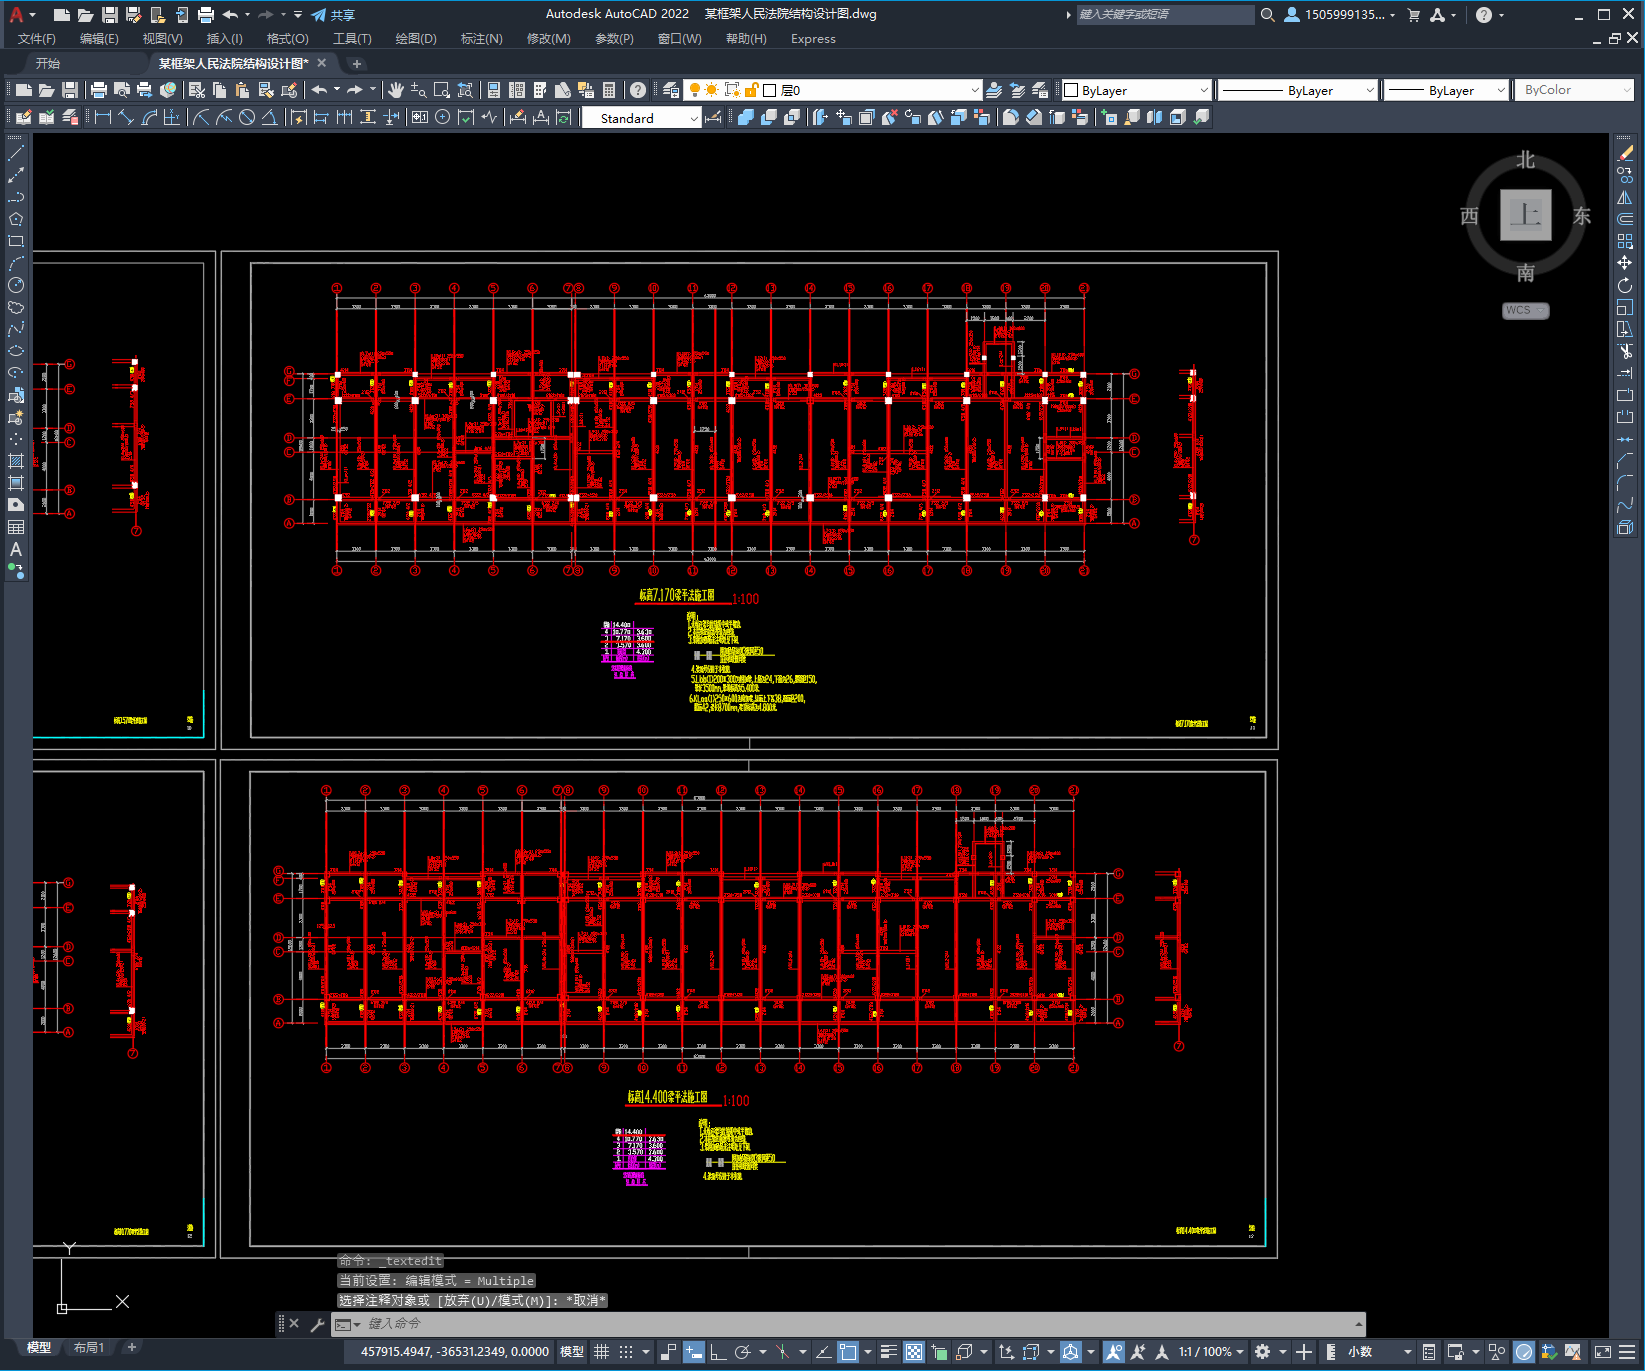Viewport: 1645px width, 1371px height.
Task: Toggle object snap in the status bar
Action: pos(848,1352)
